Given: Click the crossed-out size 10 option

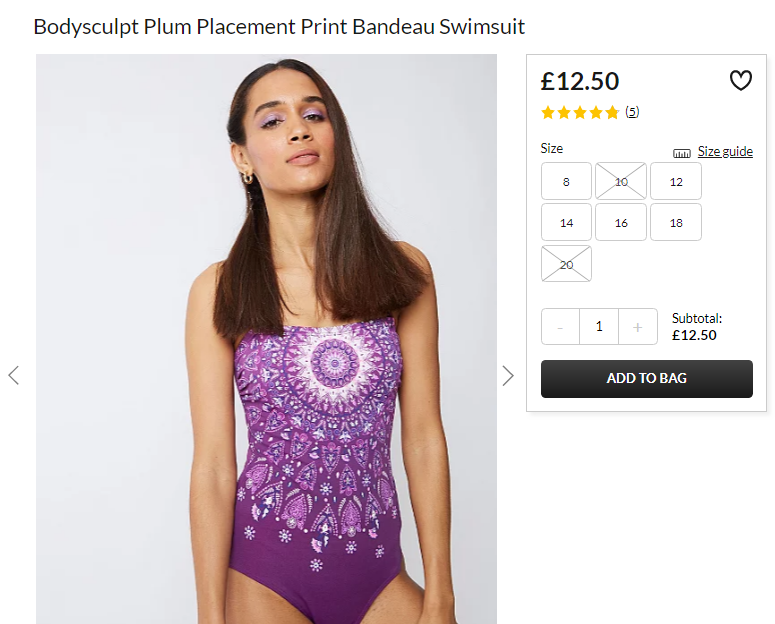Looking at the screenshot, I should click(621, 181).
